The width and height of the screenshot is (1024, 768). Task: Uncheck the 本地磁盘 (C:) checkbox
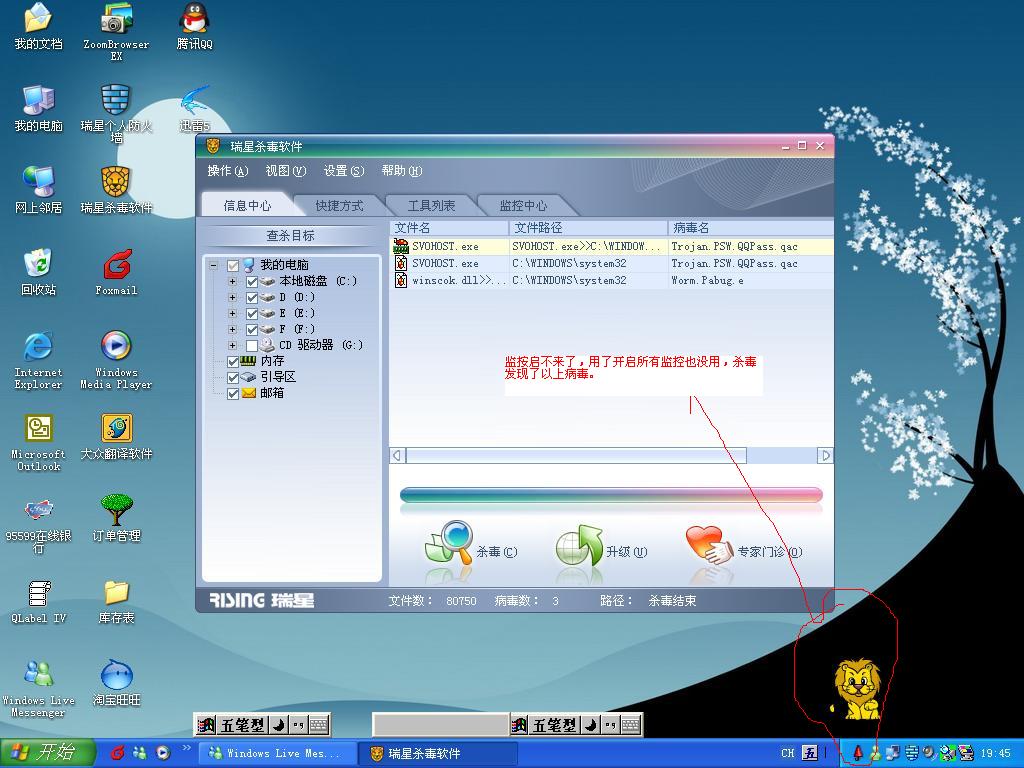coord(252,281)
